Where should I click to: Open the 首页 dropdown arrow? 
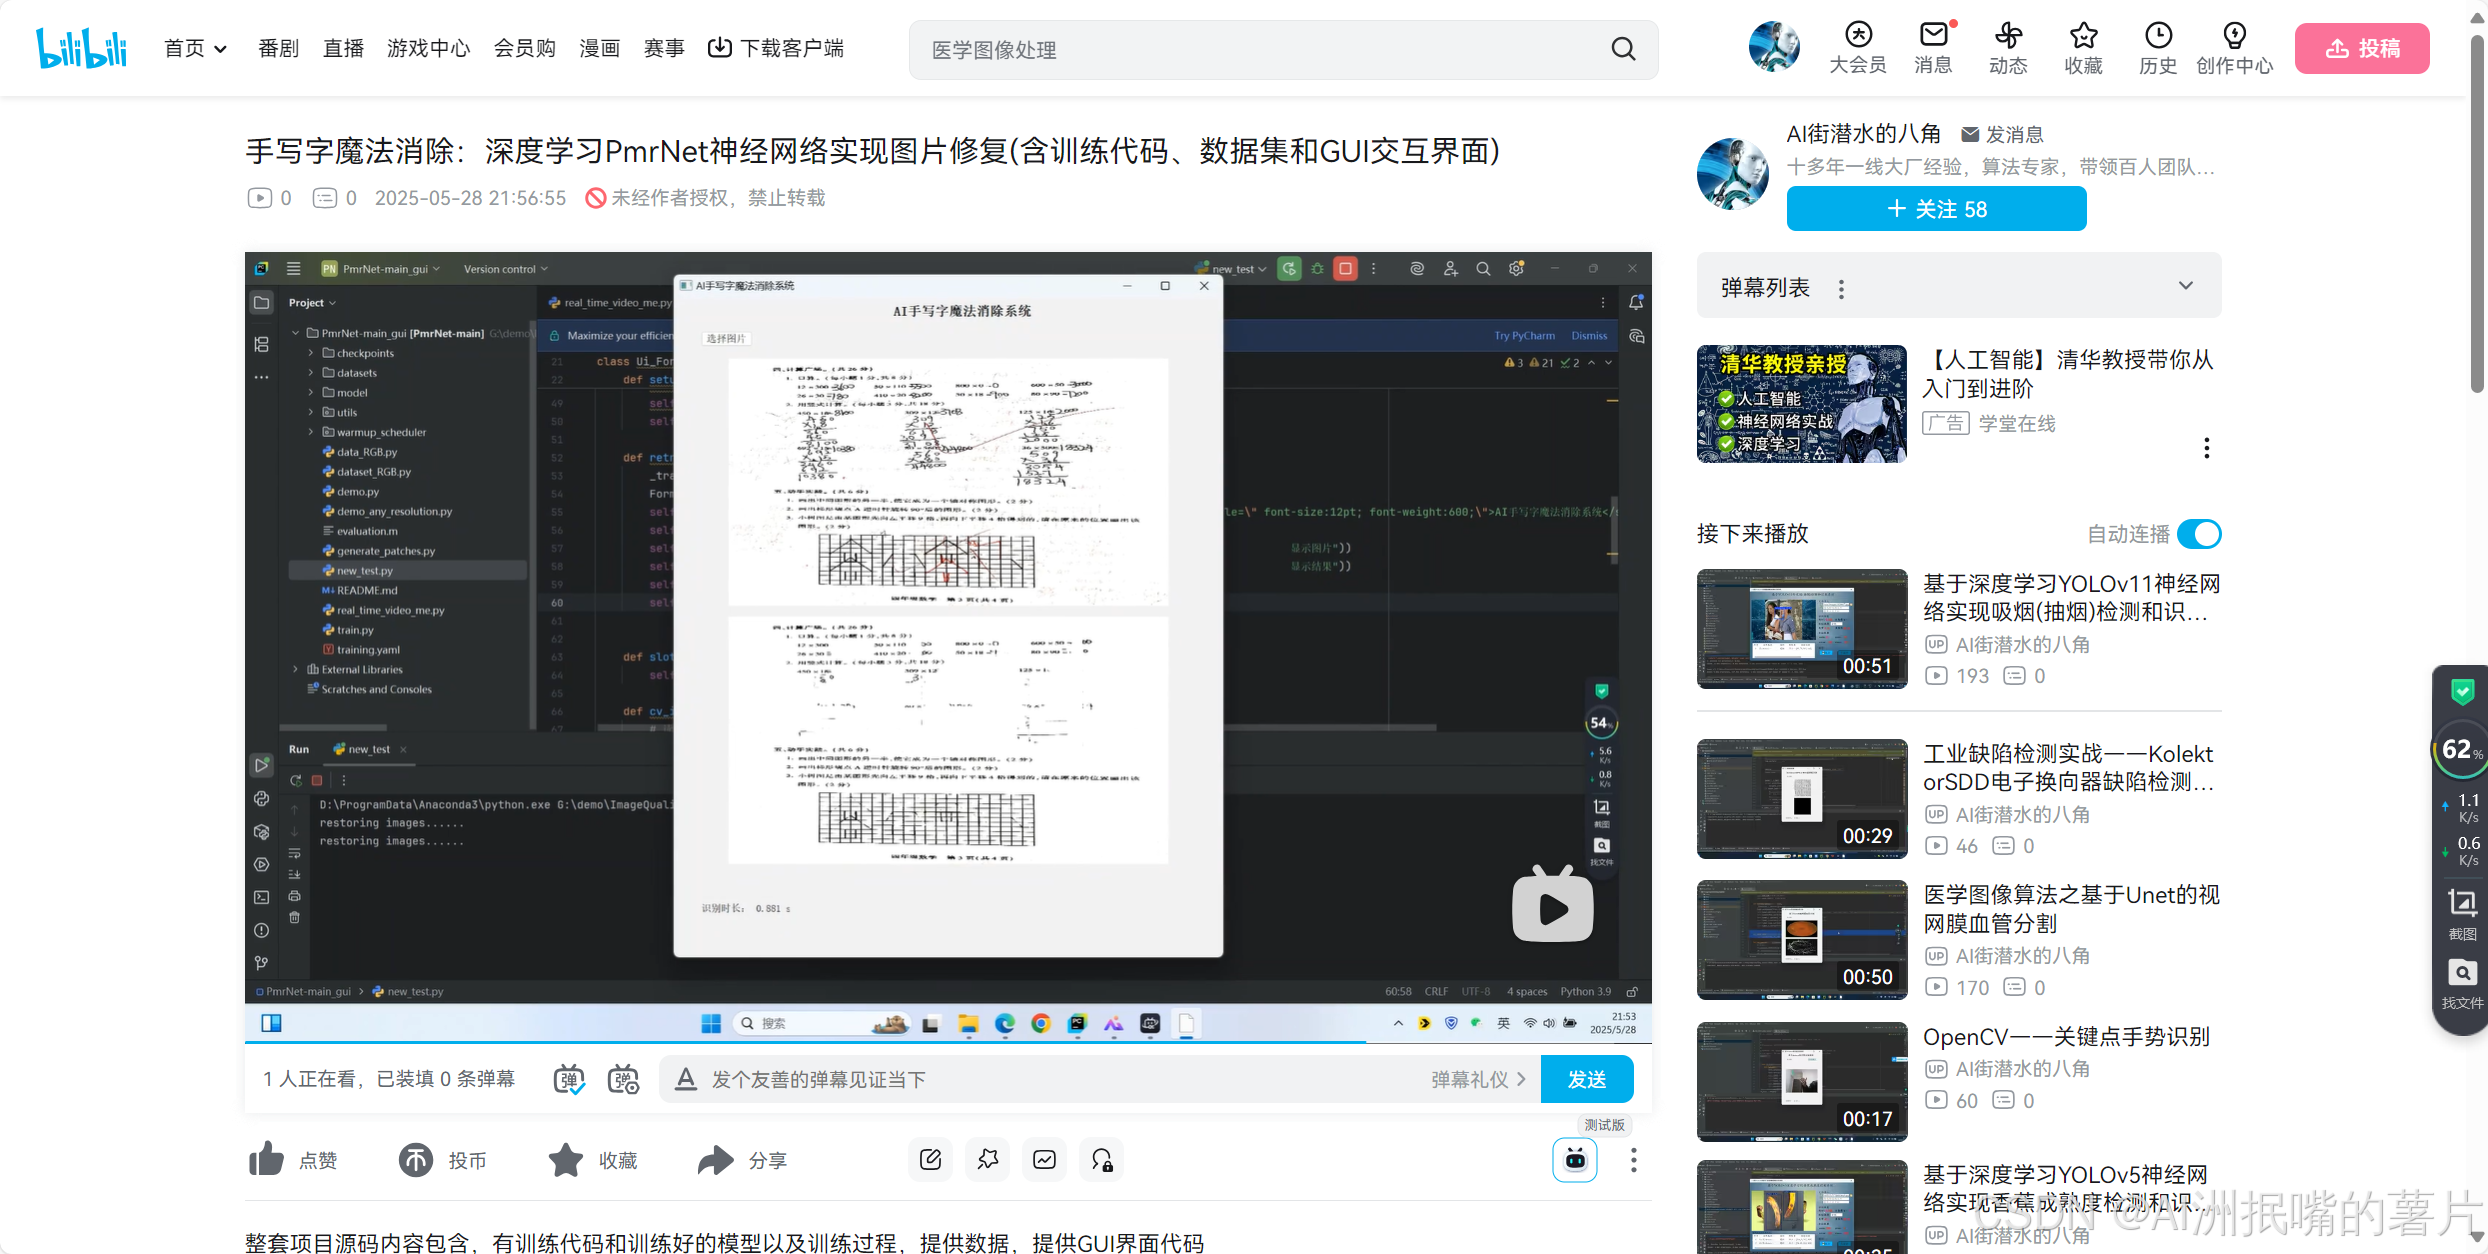click(x=221, y=49)
